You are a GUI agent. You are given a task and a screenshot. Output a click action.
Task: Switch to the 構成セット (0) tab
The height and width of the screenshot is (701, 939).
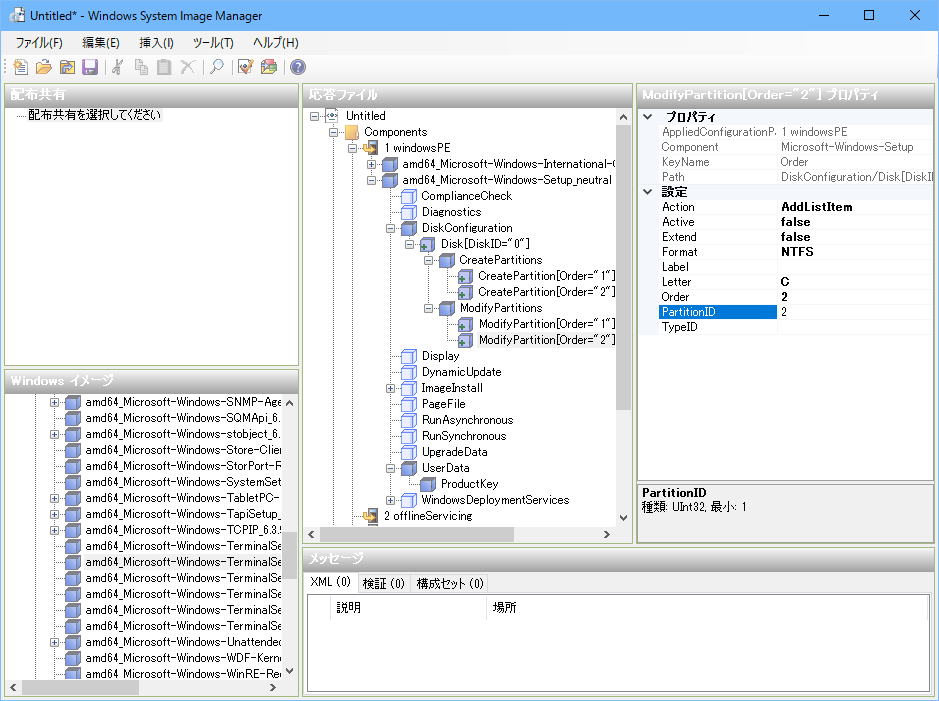point(449,583)
